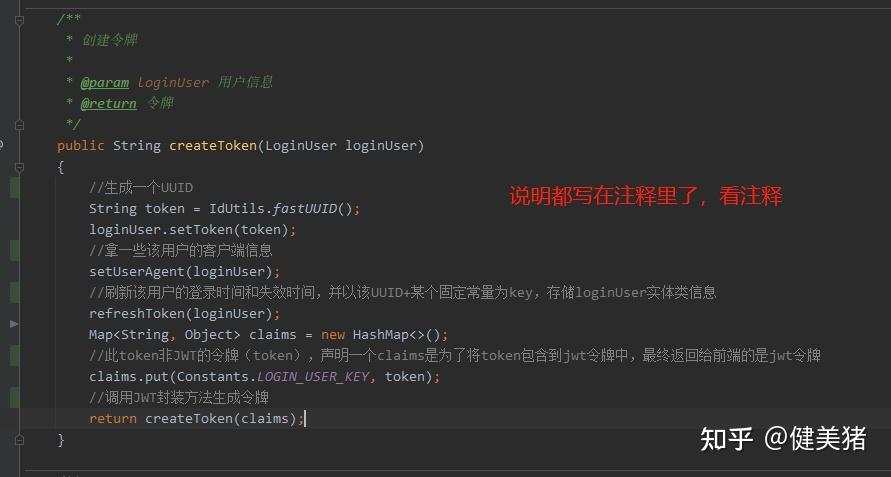Click the "用户信息" text in the Javadoc
Viewport: 891px width, 477px height.
point(245,82)
